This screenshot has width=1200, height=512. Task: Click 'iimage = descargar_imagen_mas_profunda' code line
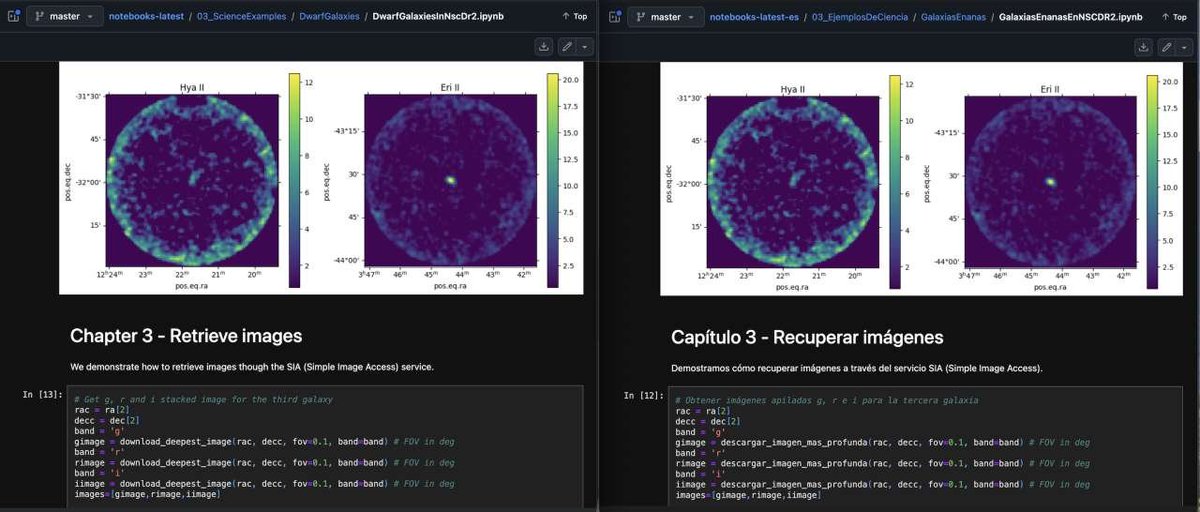(x=883, y=484)
